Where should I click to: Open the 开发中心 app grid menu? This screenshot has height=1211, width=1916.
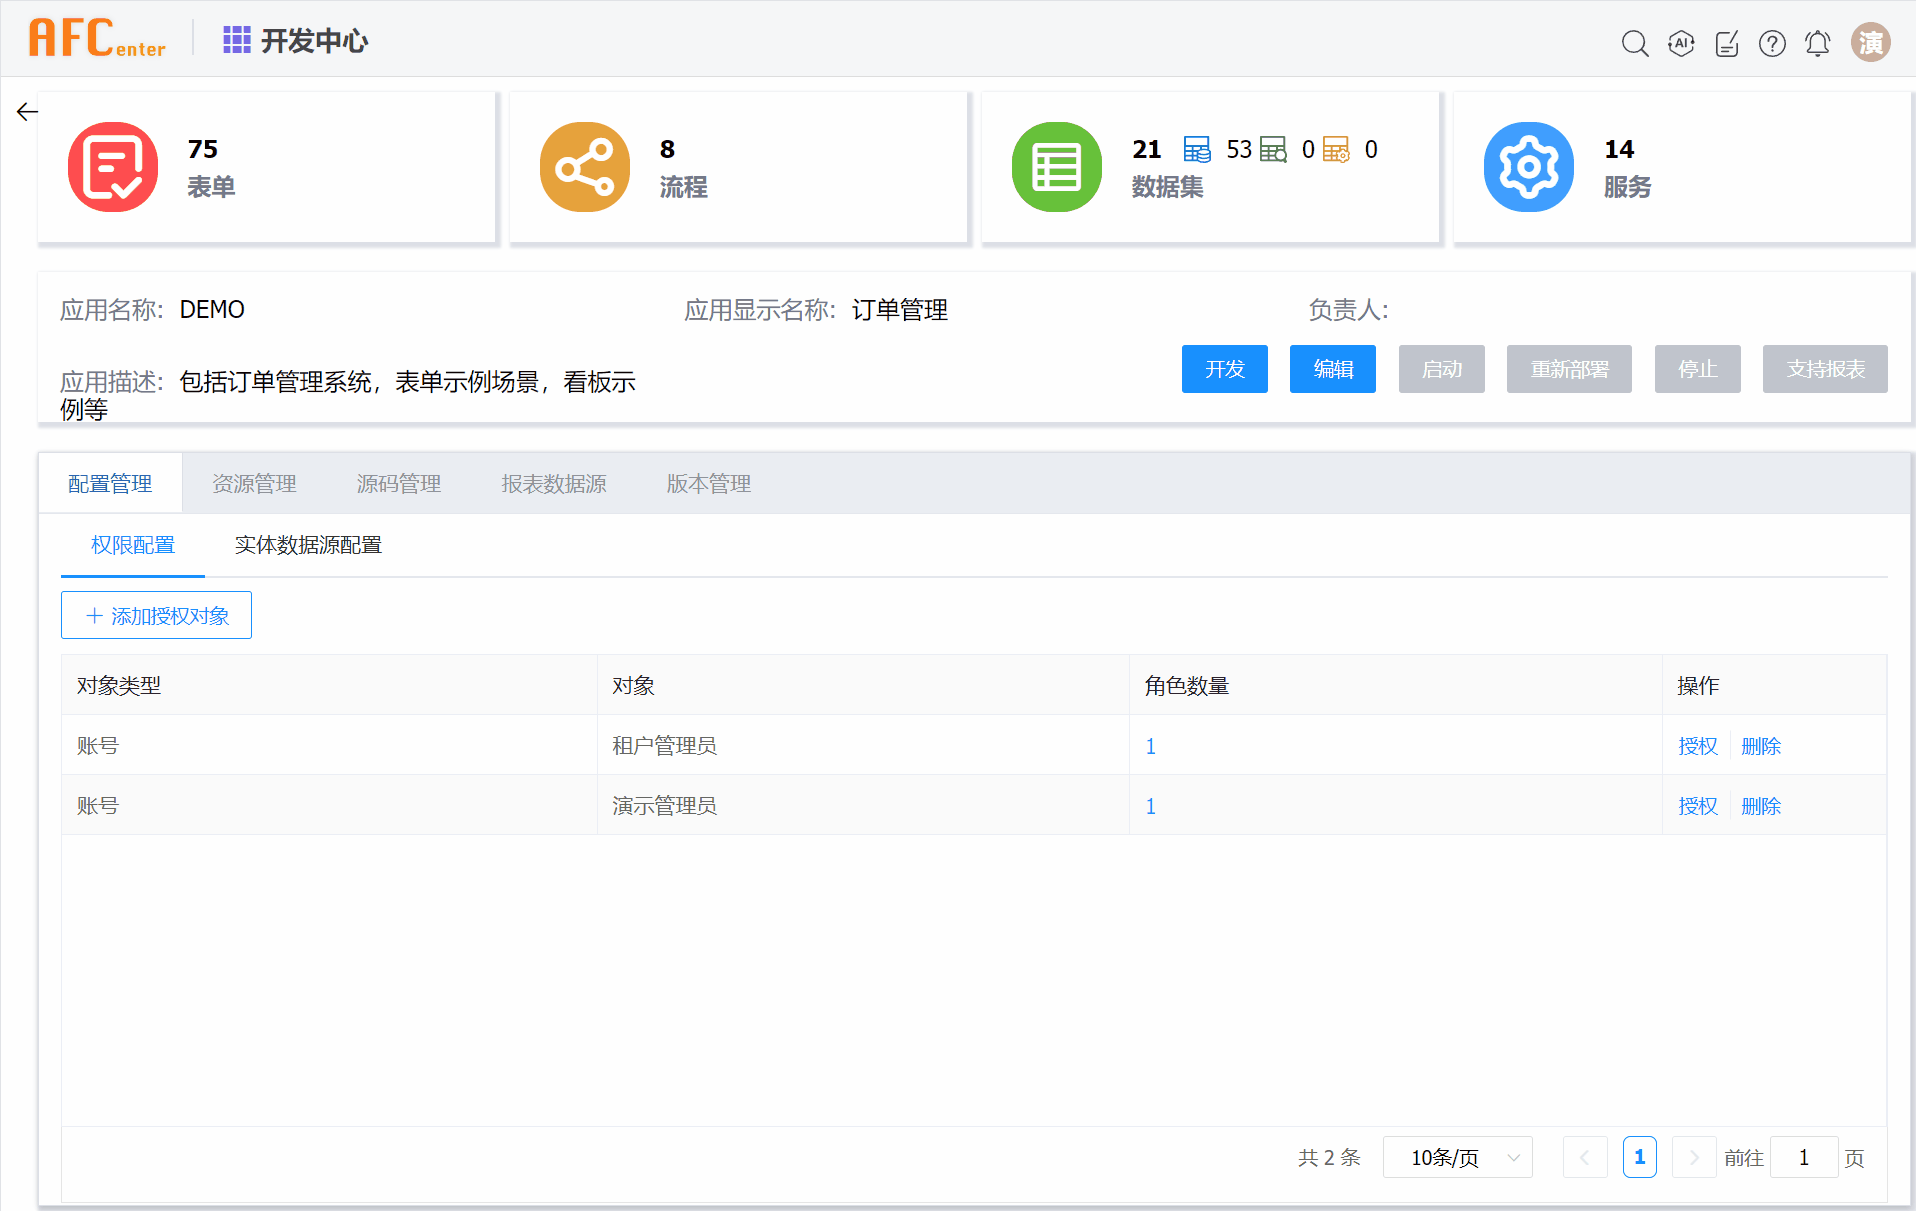(x=236, y=40)
